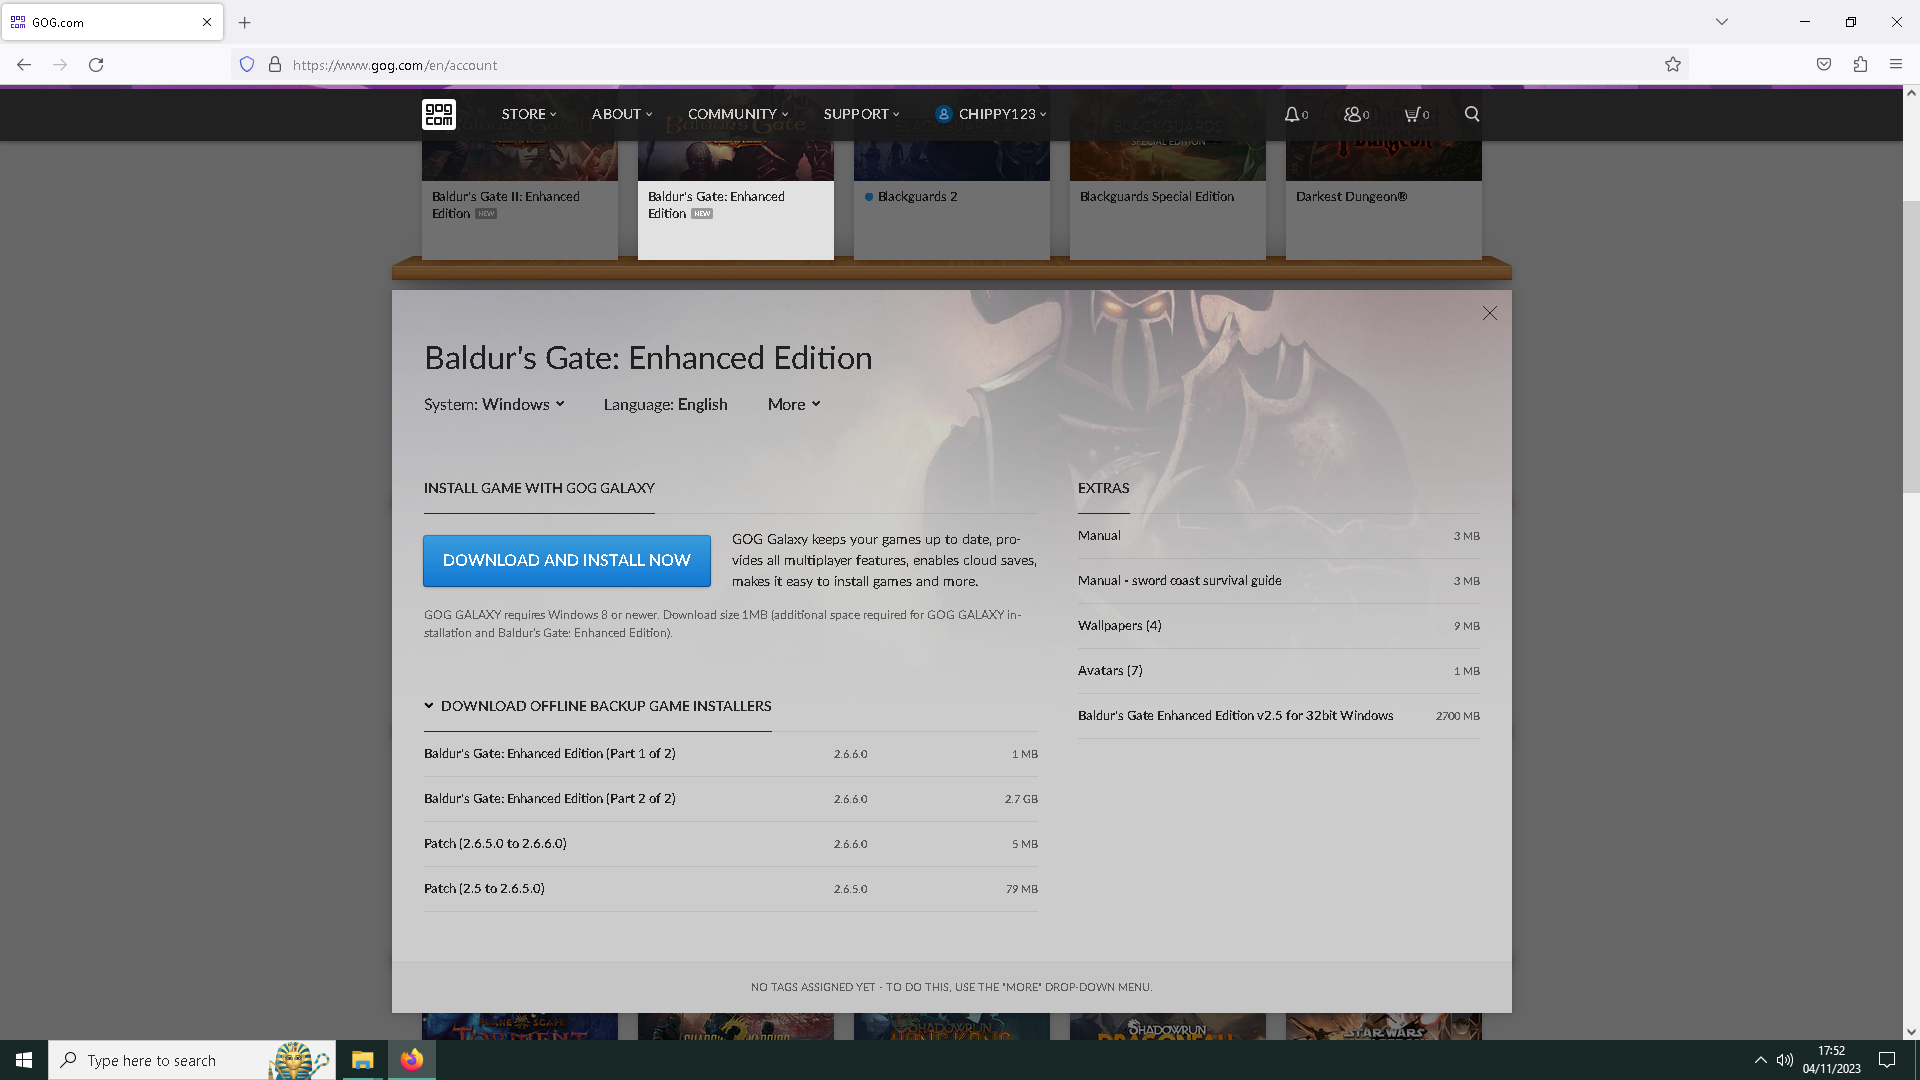Expand the More dropdown

coord(794,404)
